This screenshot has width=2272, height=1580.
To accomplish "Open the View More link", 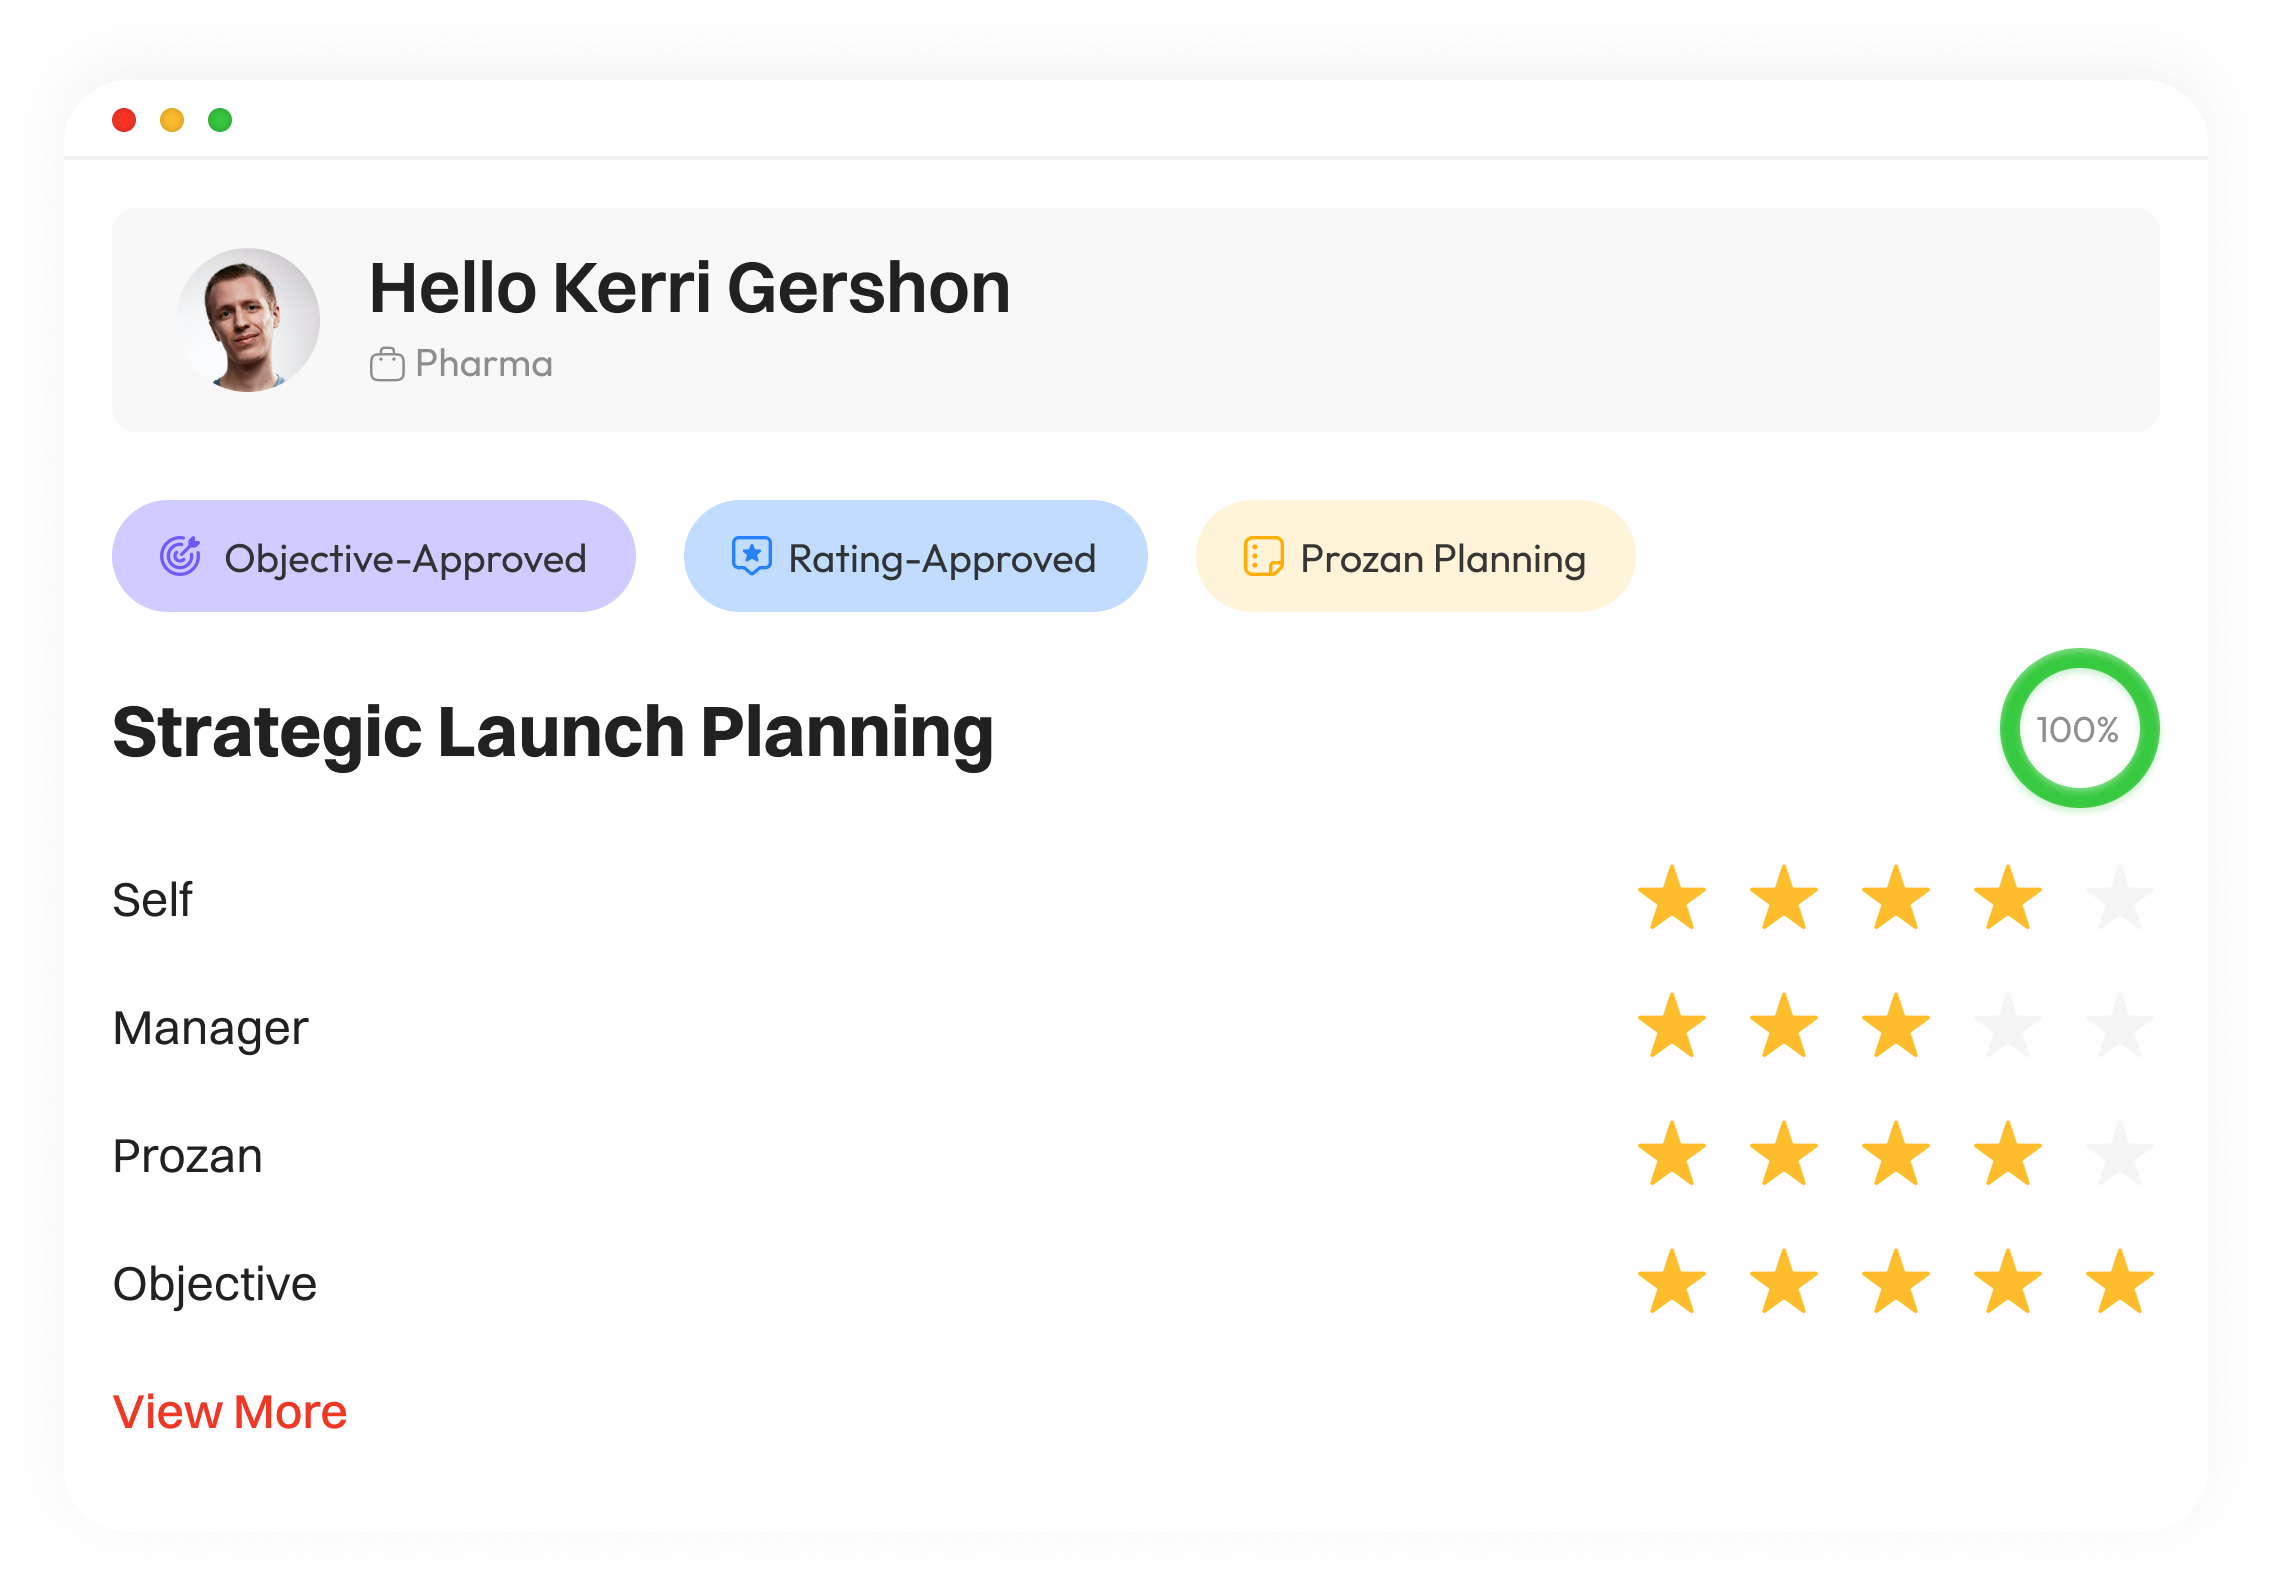I will (230, 1412).
